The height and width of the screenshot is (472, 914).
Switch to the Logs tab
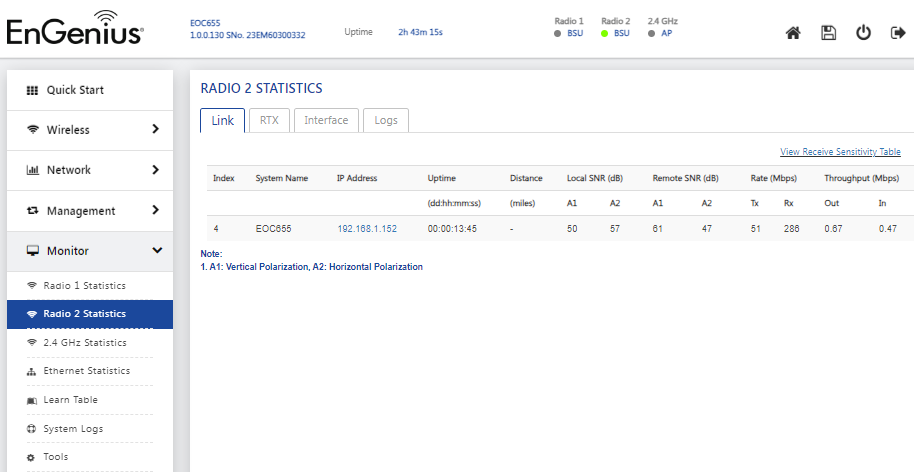coord(385,121)
